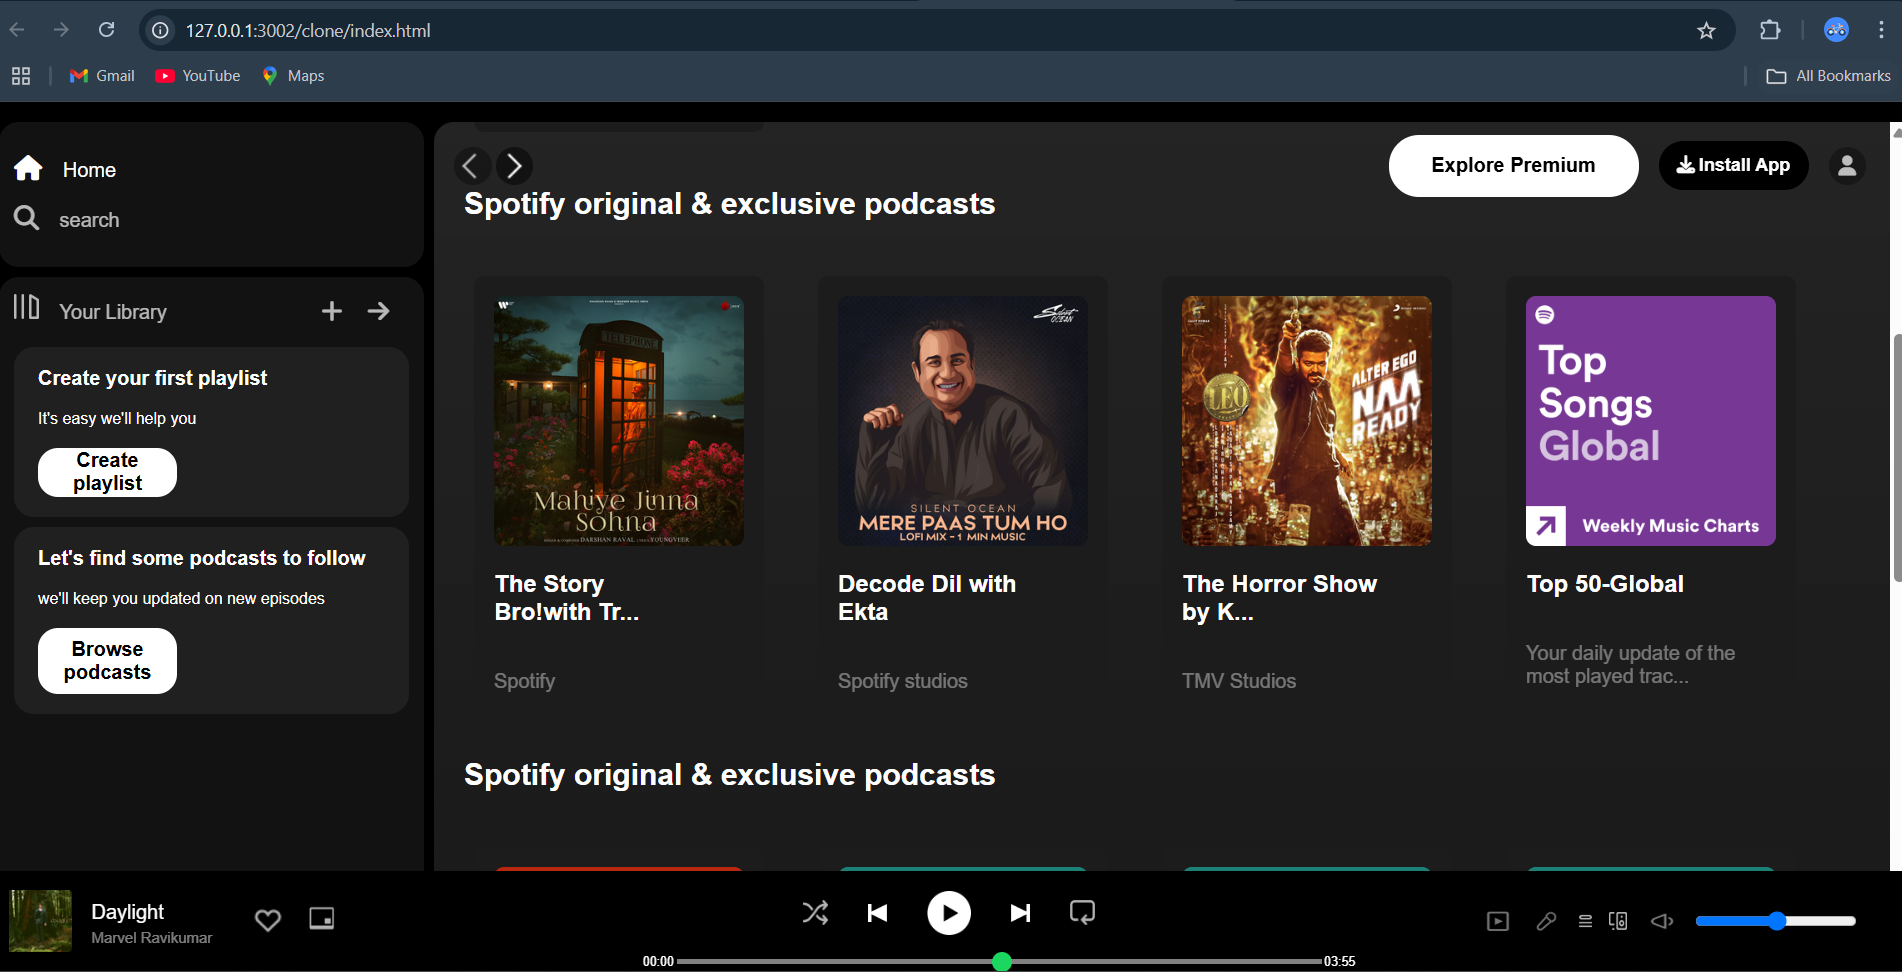This screenshot has width=1902, height=972.
Task: Click the Home icon in sidebar
Action: [x=28, y=168]
